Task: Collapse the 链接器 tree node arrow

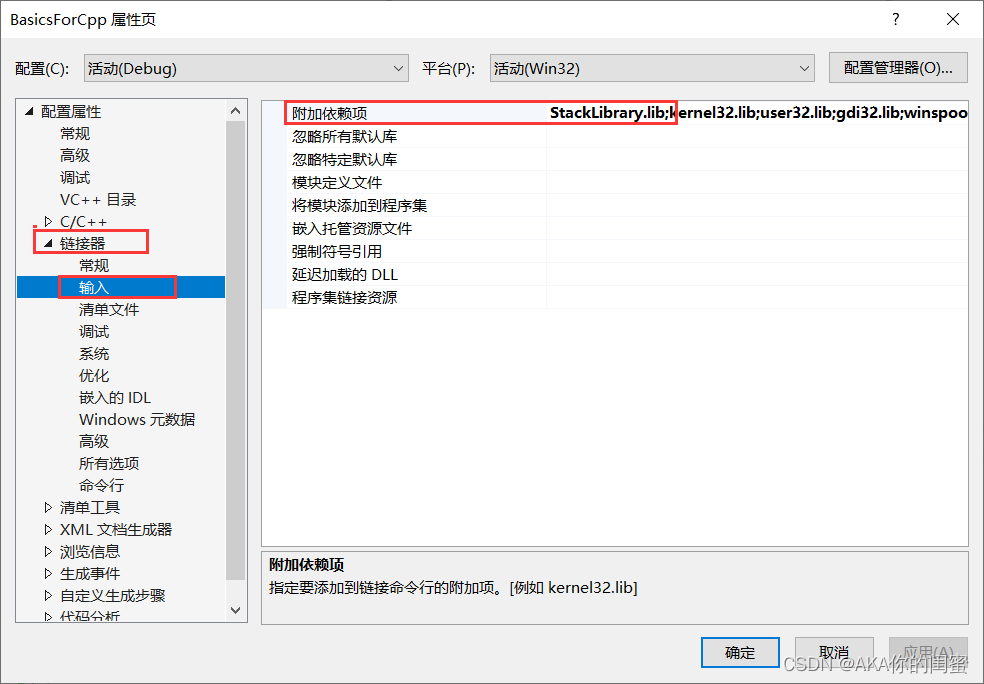Action: (48, 243)
